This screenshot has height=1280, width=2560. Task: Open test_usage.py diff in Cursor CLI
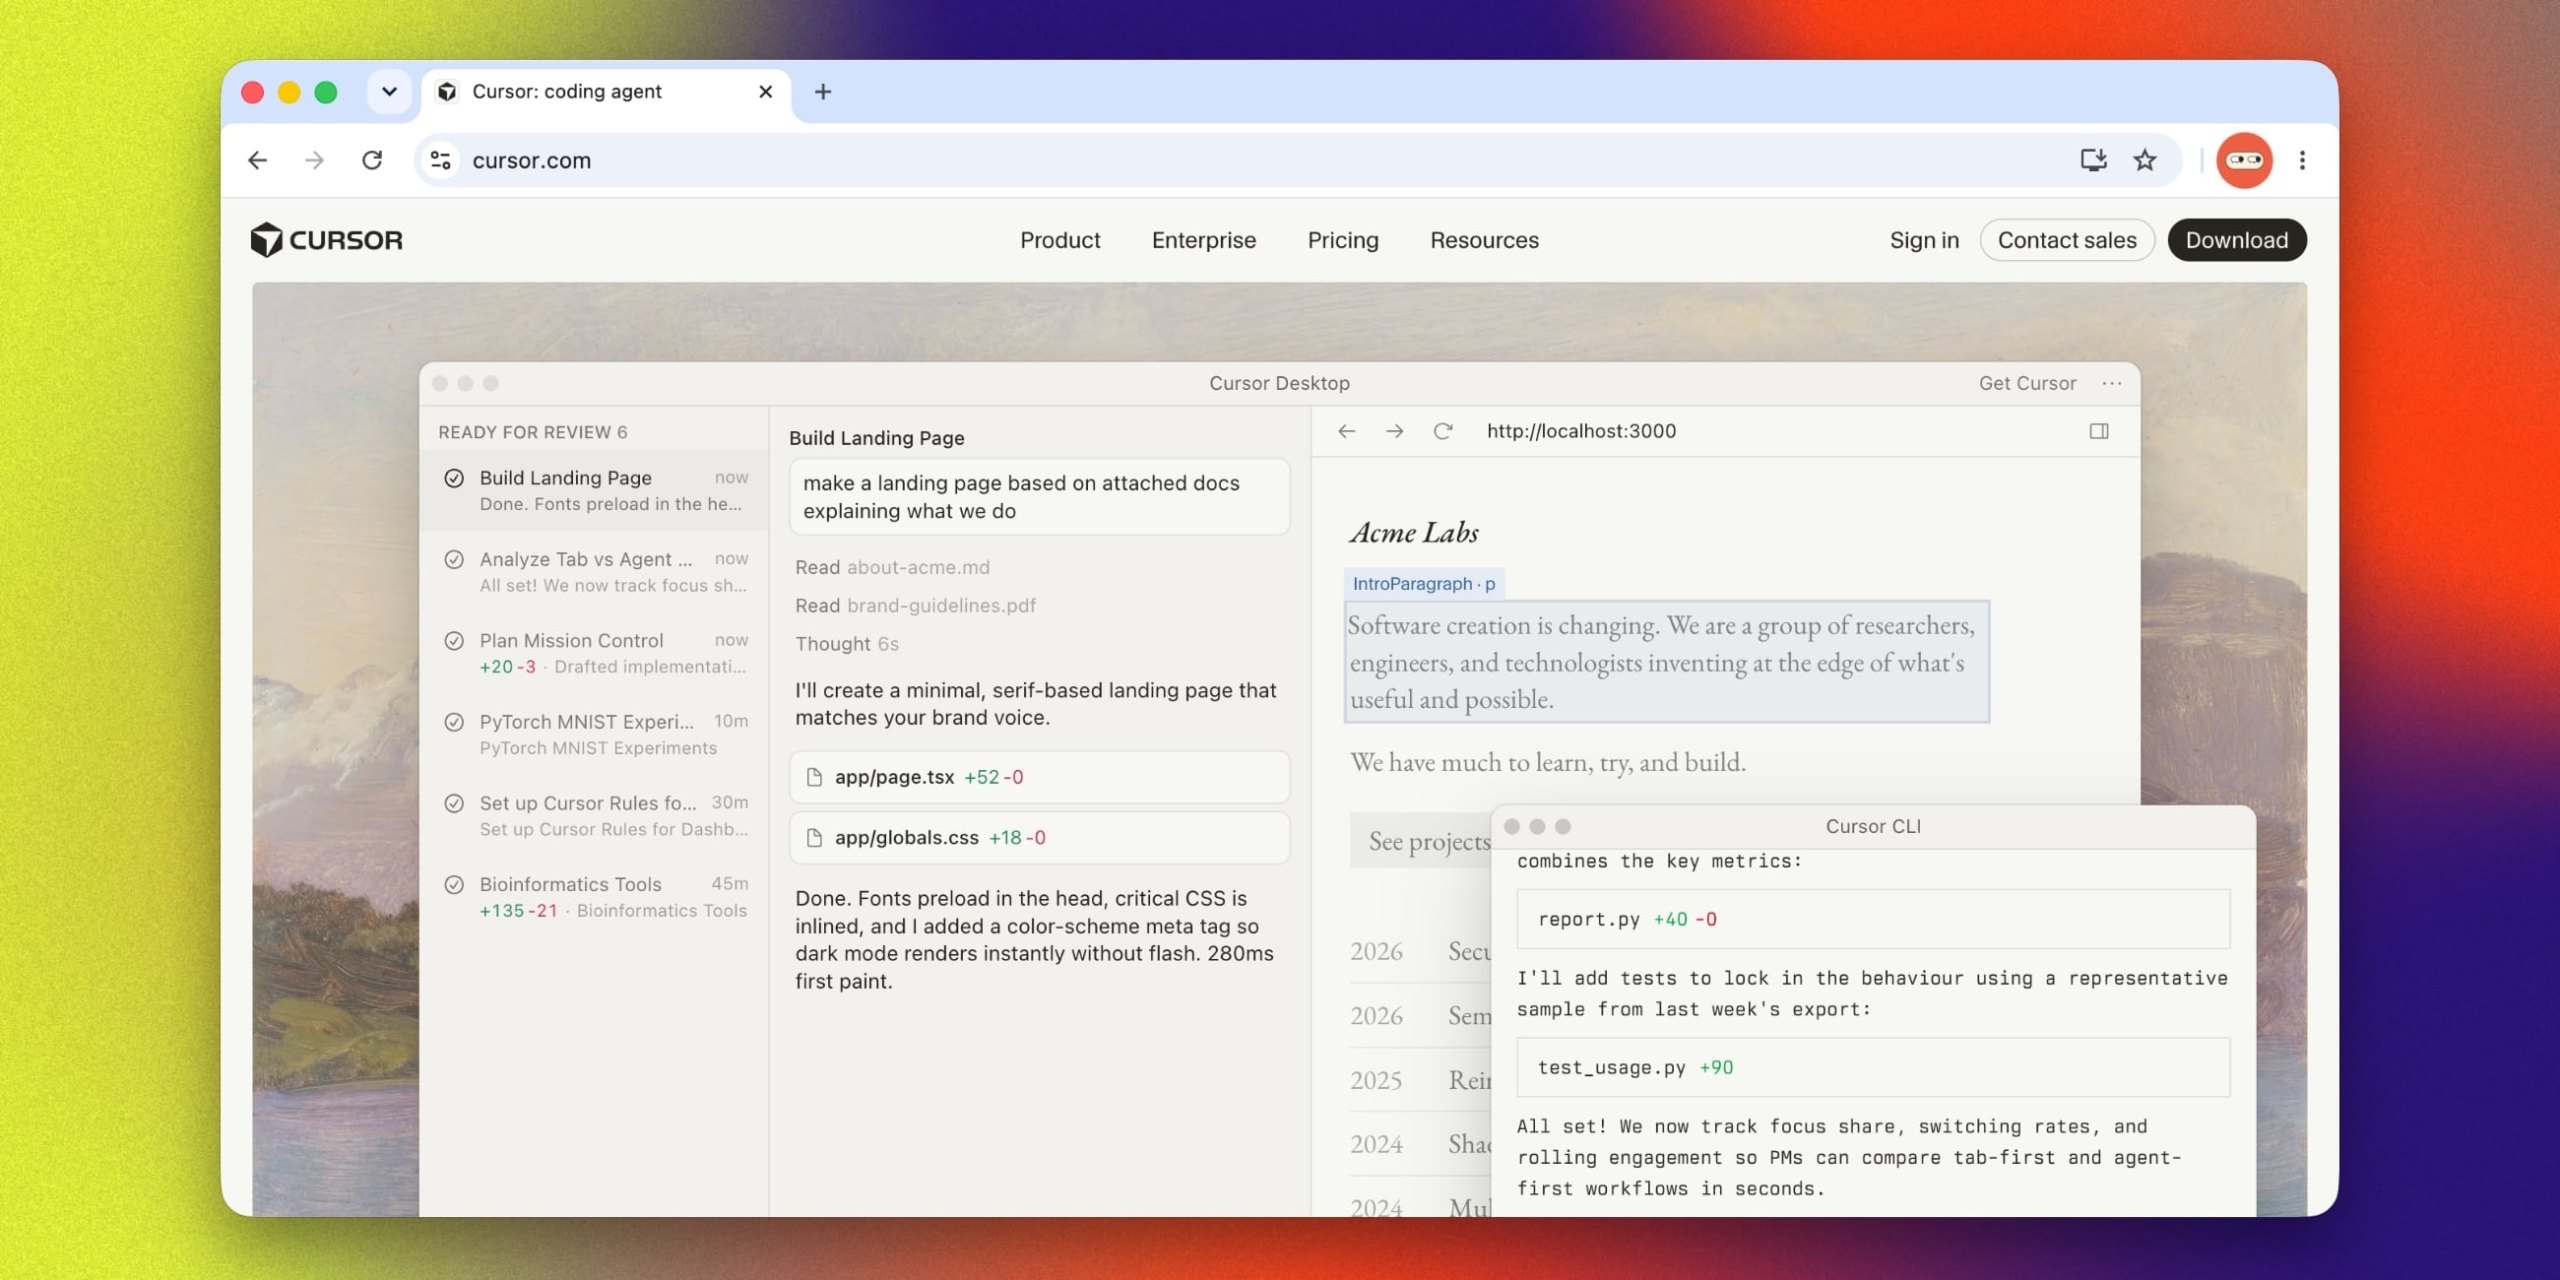pyautogui.click(x=1873, y=1067)
